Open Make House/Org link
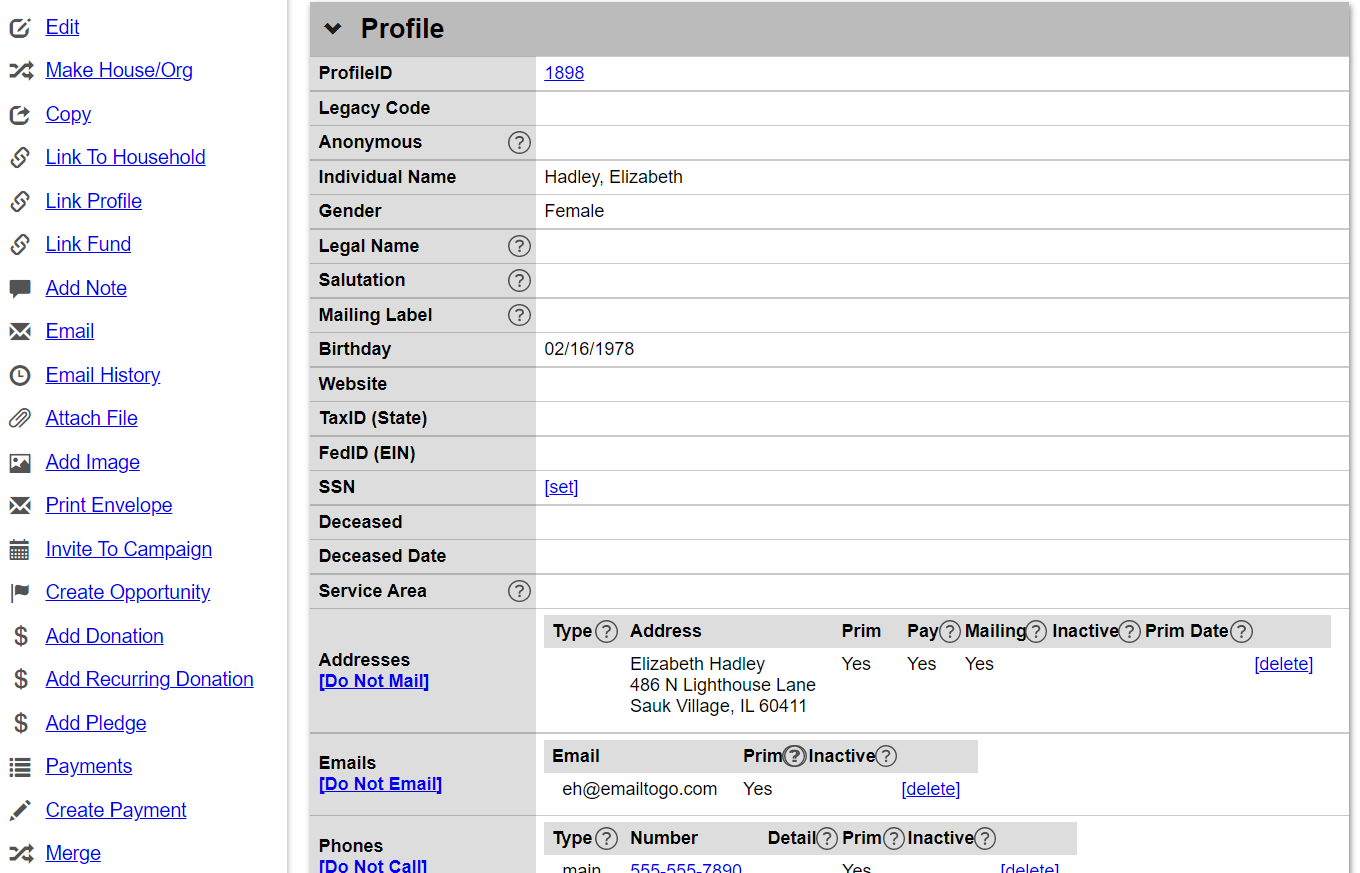The image size is (1360, 873). (119, 70)
